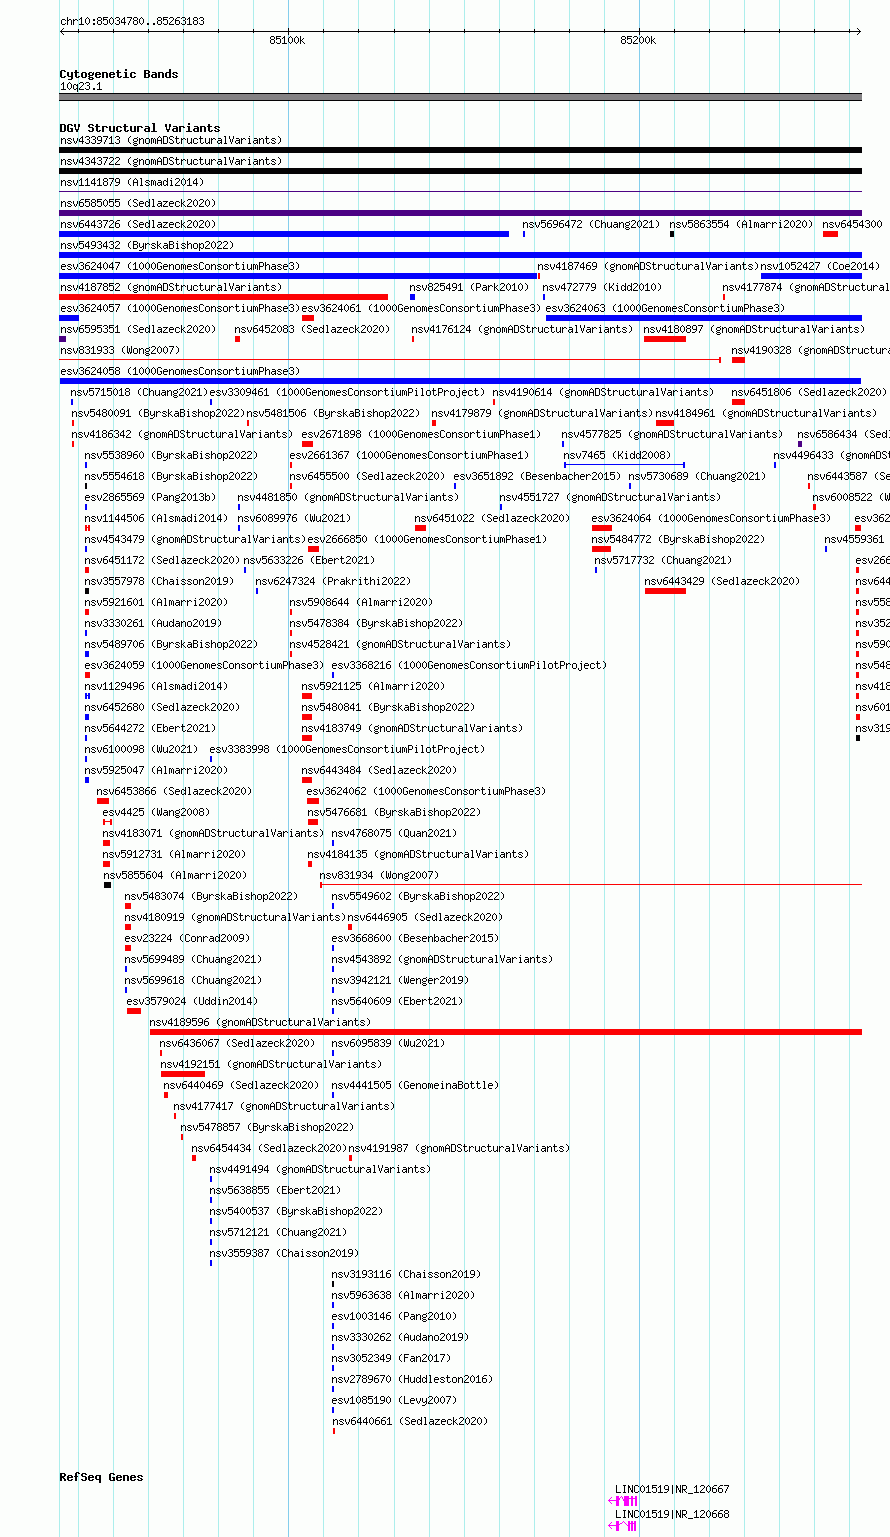
Task: Click nsv6451806 (Sedlazeck2020) label
Action: [x=809, y=393]
